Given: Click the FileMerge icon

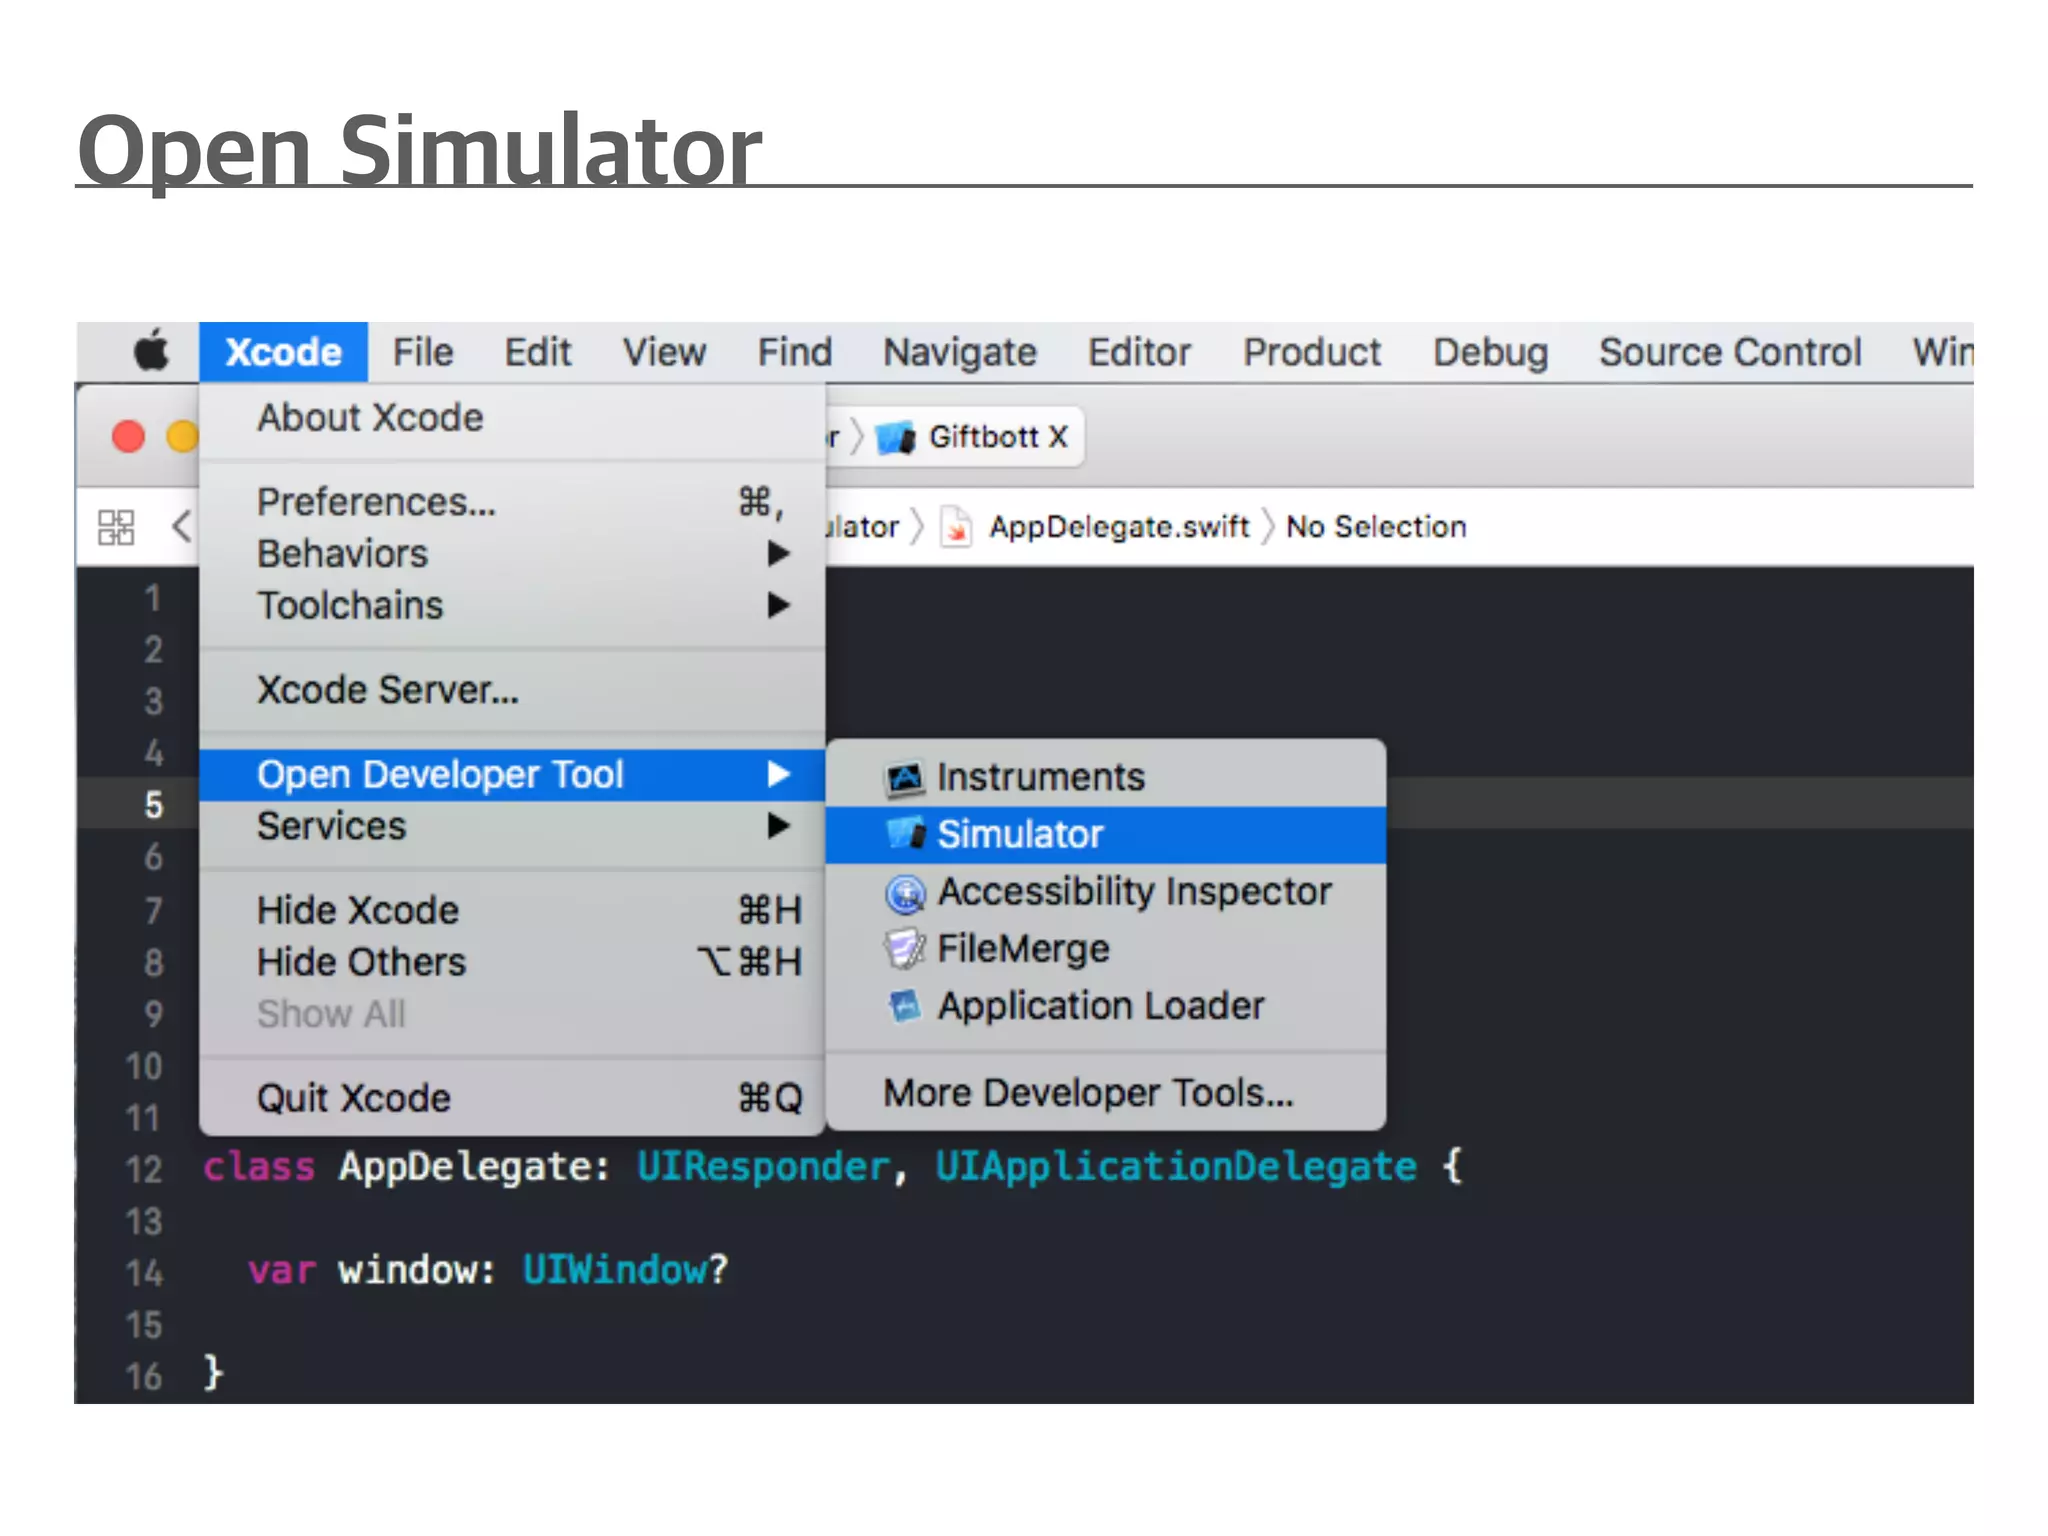Looking at the screenshot, I should (905, 949).
